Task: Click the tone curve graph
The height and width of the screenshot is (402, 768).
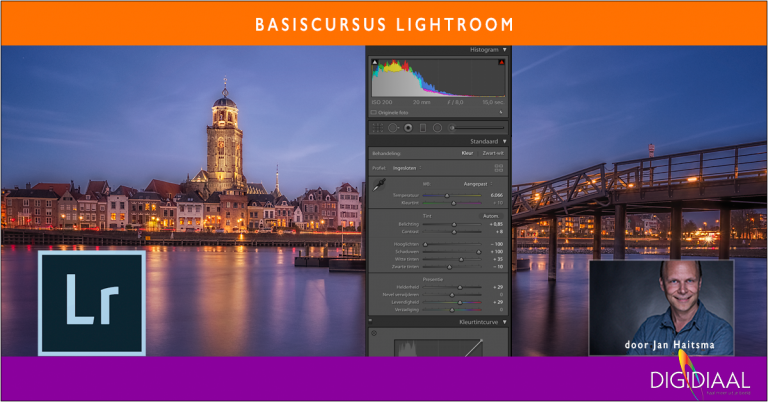Action: (438, 347)
